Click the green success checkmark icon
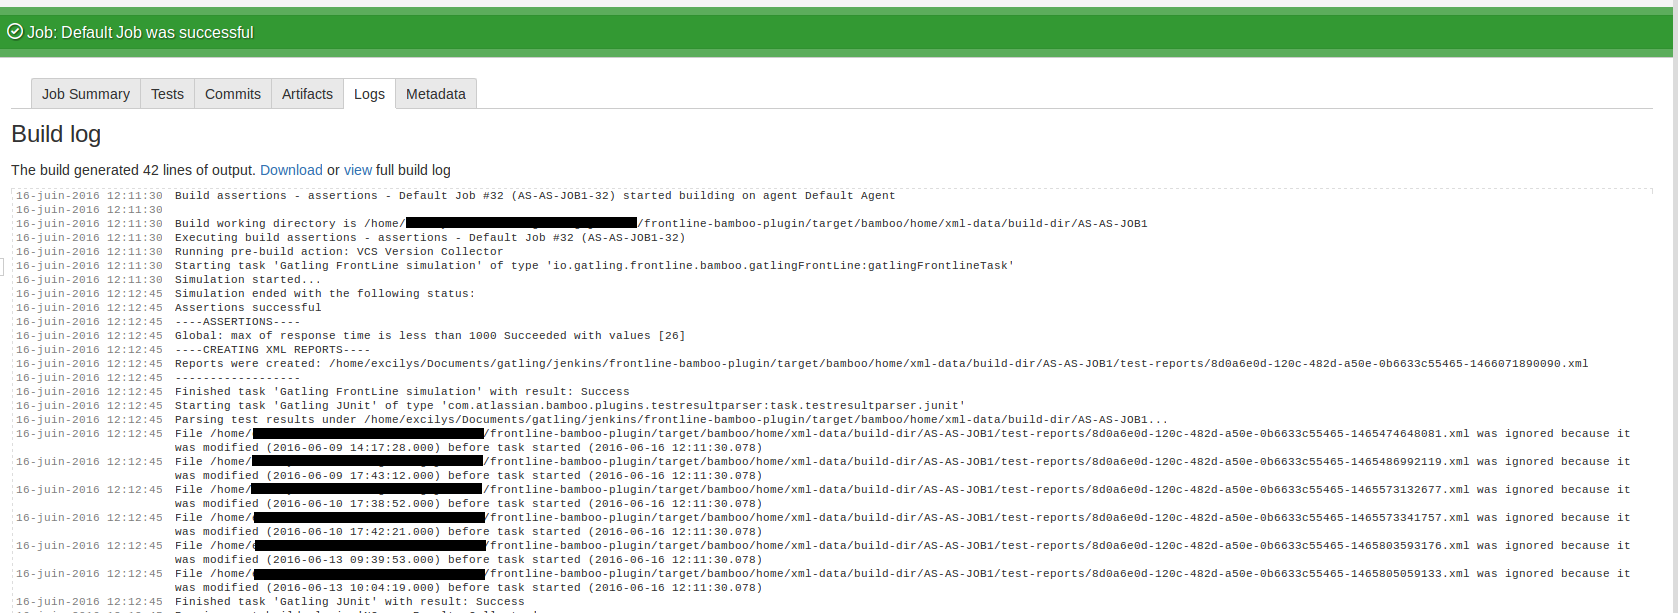 pos(15,32)
